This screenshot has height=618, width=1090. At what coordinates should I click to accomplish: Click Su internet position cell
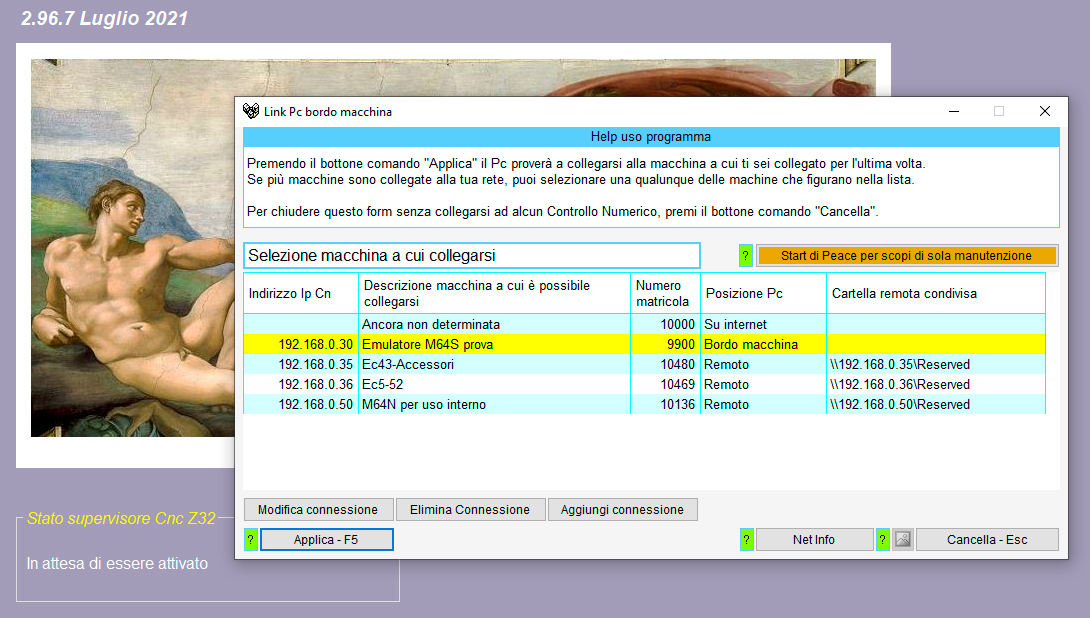763,324
